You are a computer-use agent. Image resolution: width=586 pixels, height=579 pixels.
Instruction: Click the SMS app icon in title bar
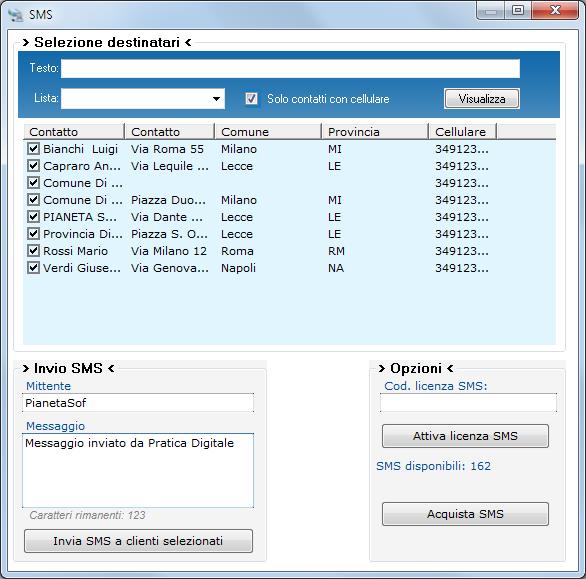pyautogui.click(x=16, y=15)
